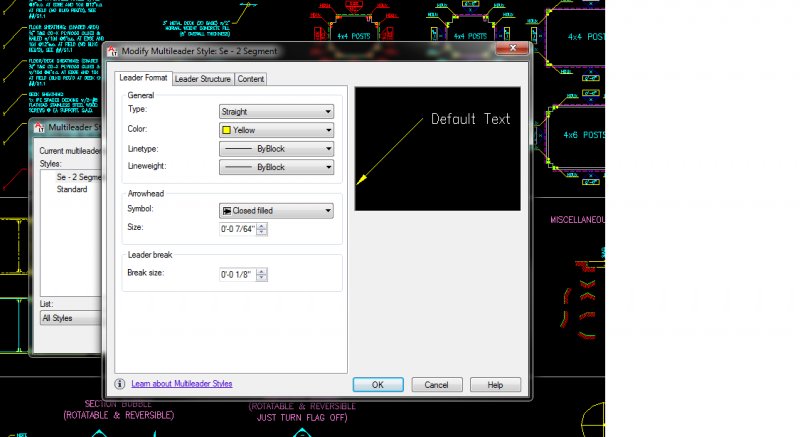Click the leader preview pane thumbnail
Viewport: 800px width, 437px height.
point(438,148)
